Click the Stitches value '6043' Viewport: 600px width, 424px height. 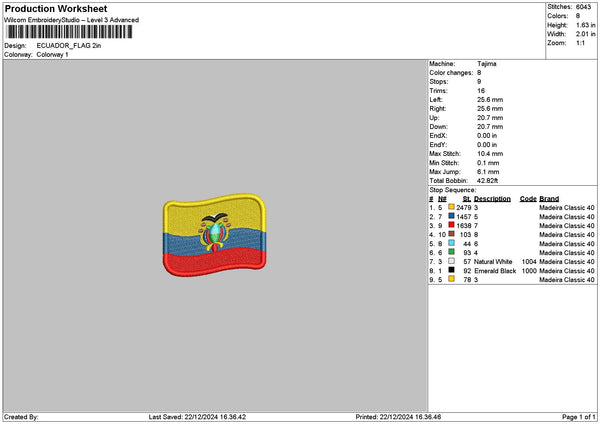pos(584,7)
